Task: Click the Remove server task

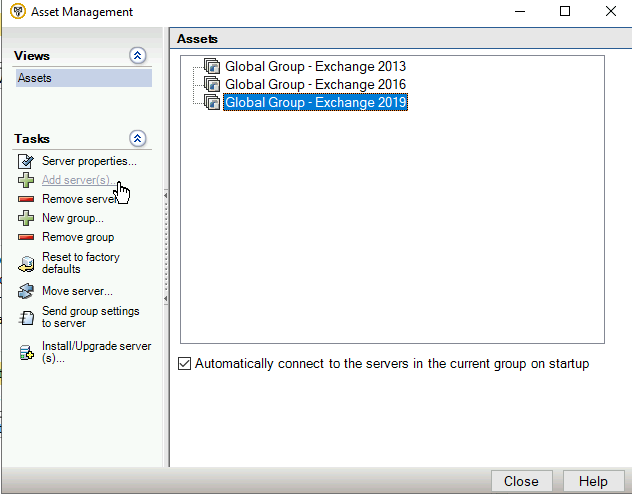Action: pyautogui.click(x=79, y=199)
